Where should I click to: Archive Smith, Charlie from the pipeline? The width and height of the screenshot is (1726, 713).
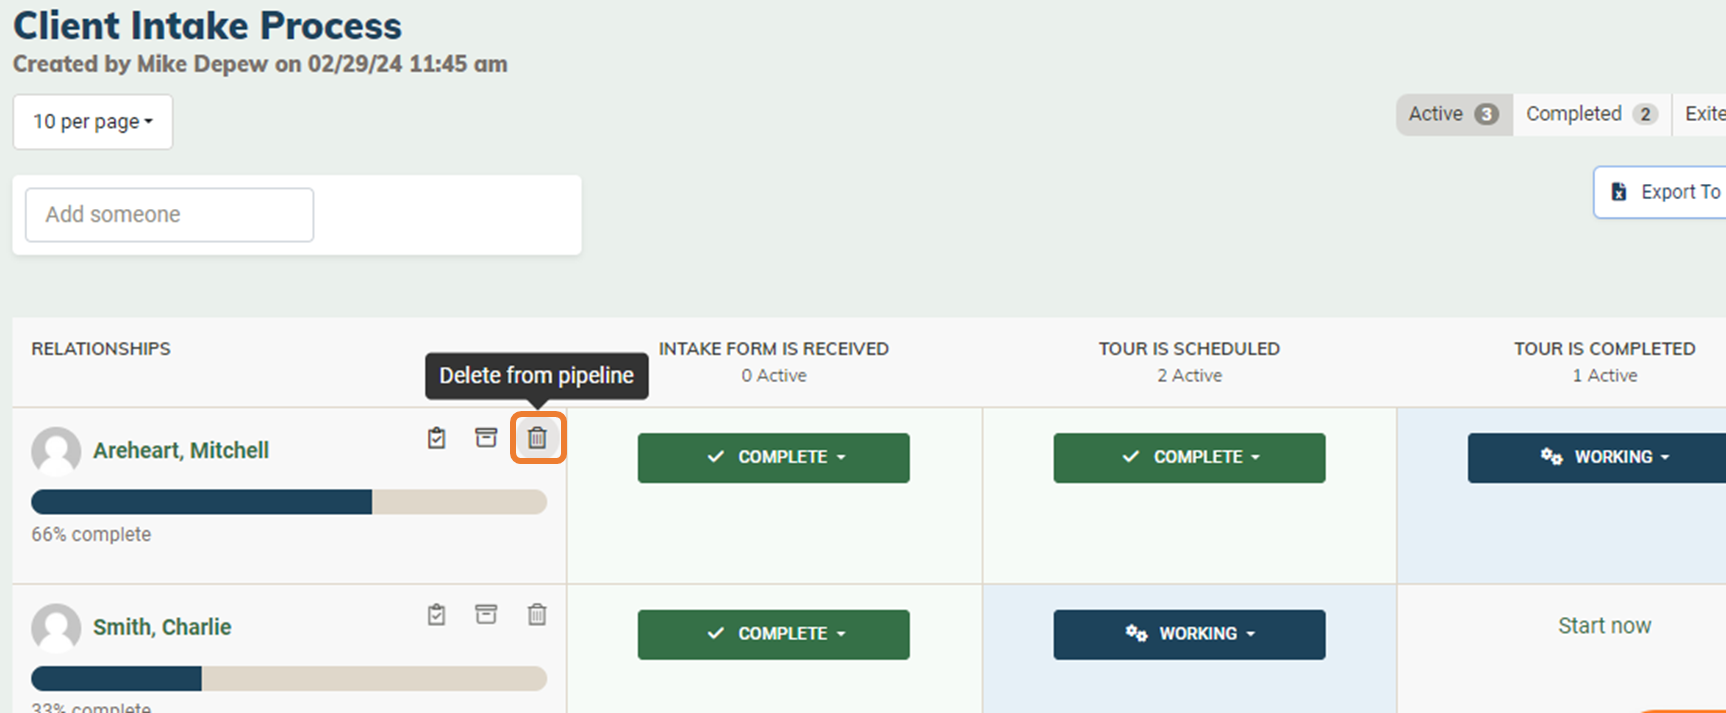pyautogui.click(x=487, y=615)
